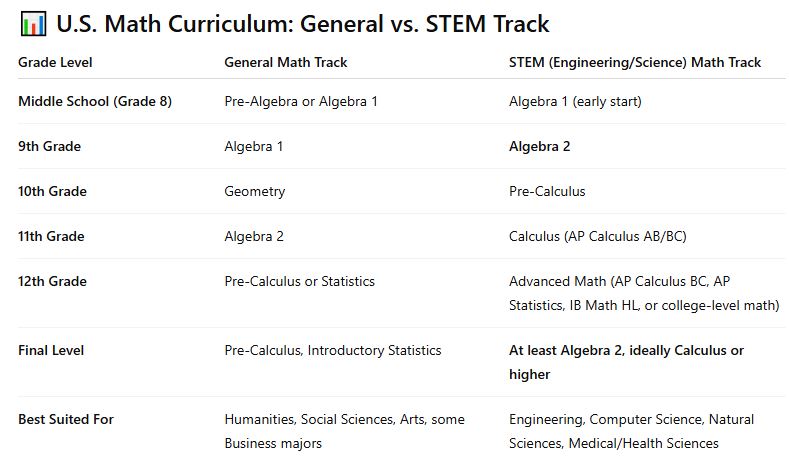
Task: Click the 'Final Level' row label
Action: 51,350
